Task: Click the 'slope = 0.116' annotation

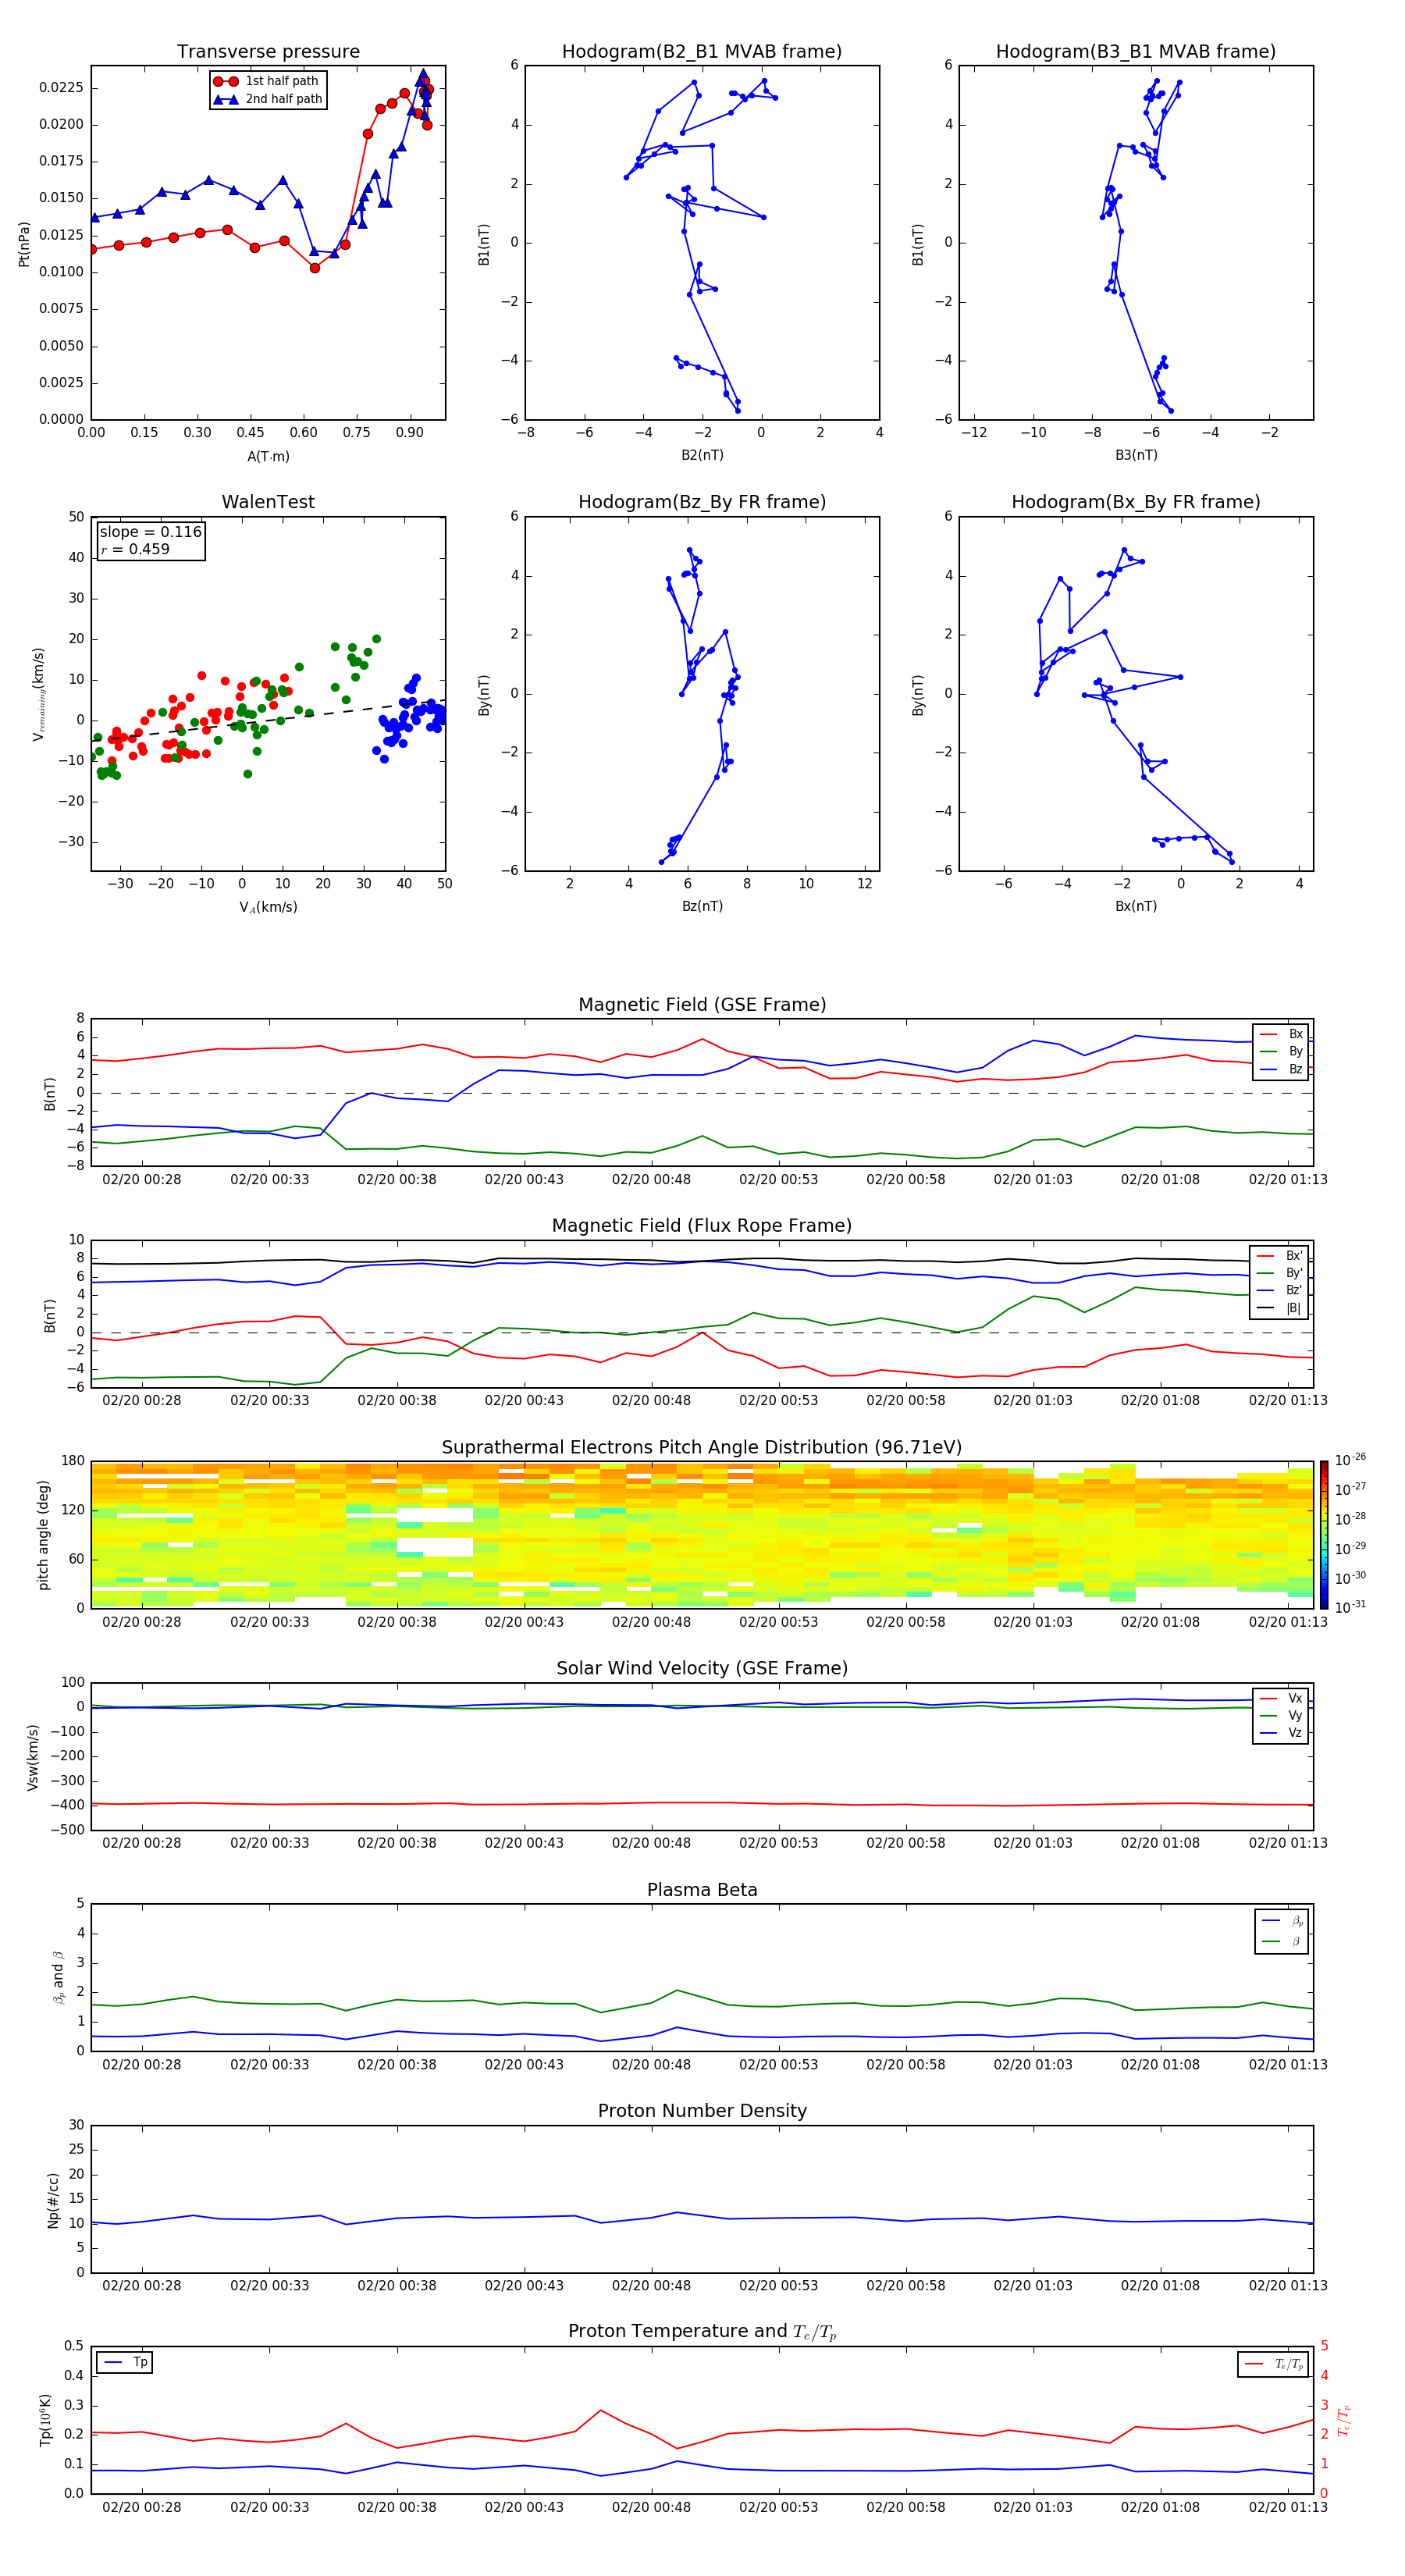Action: (x=150, y=532)
